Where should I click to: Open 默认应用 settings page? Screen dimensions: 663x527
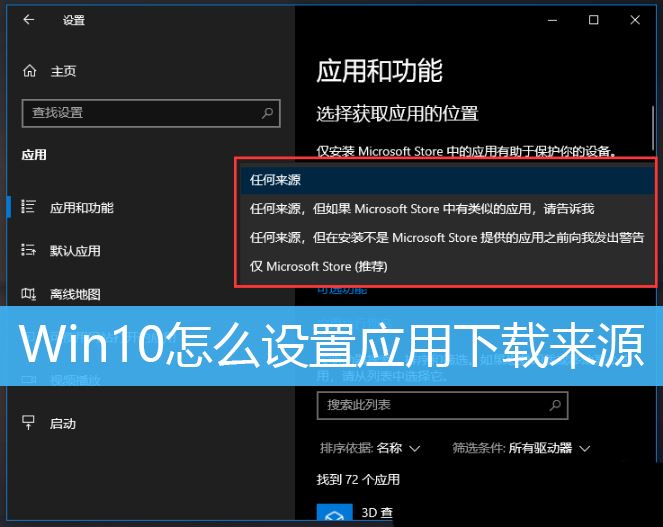75,251
